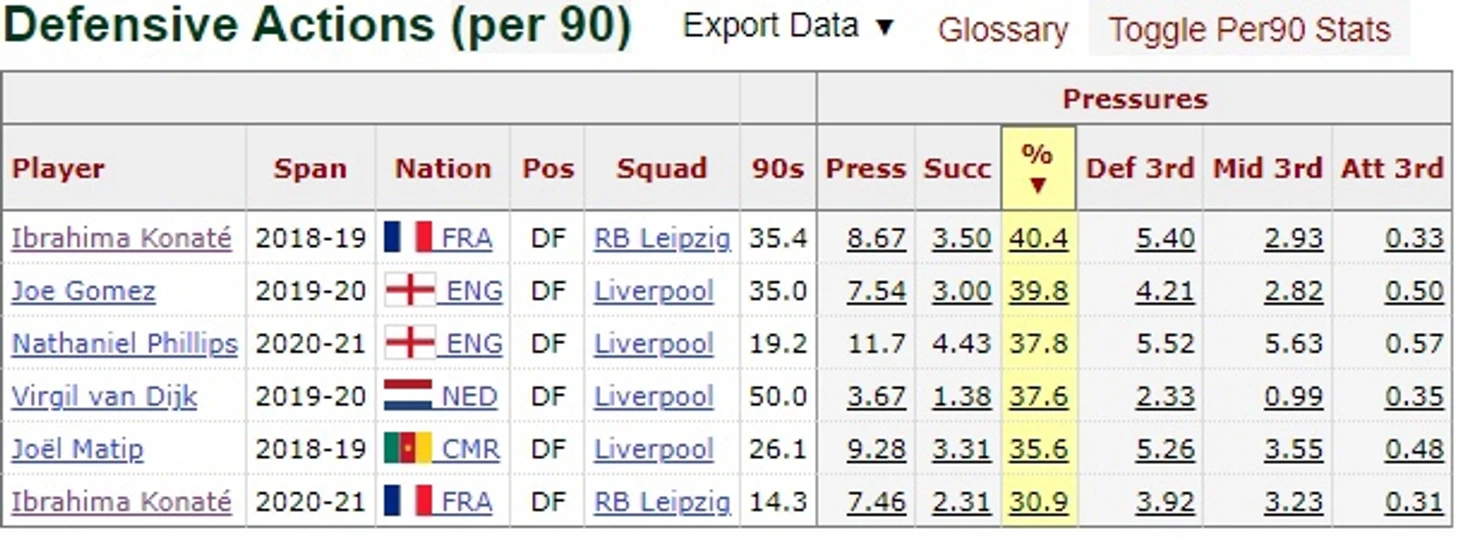Click red sort arrow under % column

(1038, 185)
